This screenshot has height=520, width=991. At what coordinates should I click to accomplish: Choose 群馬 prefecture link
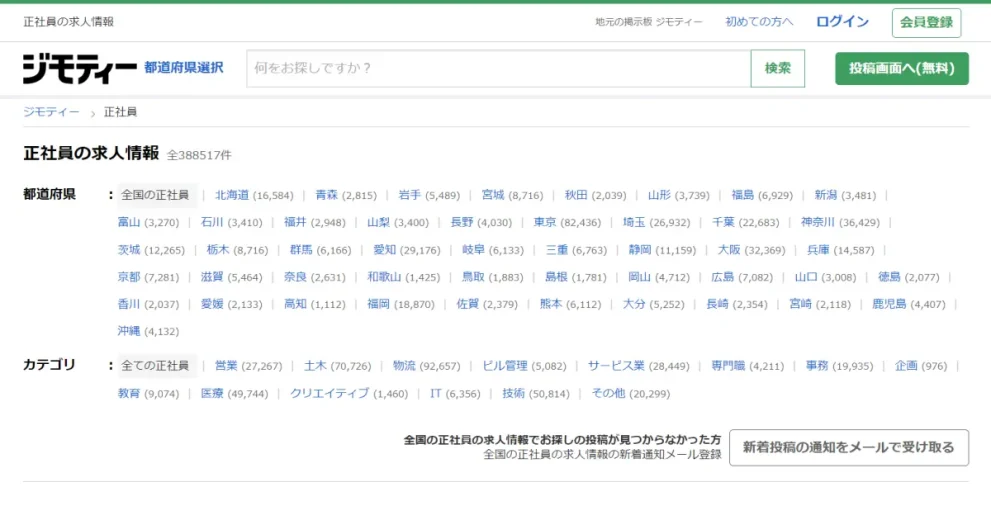coord(301,250)
